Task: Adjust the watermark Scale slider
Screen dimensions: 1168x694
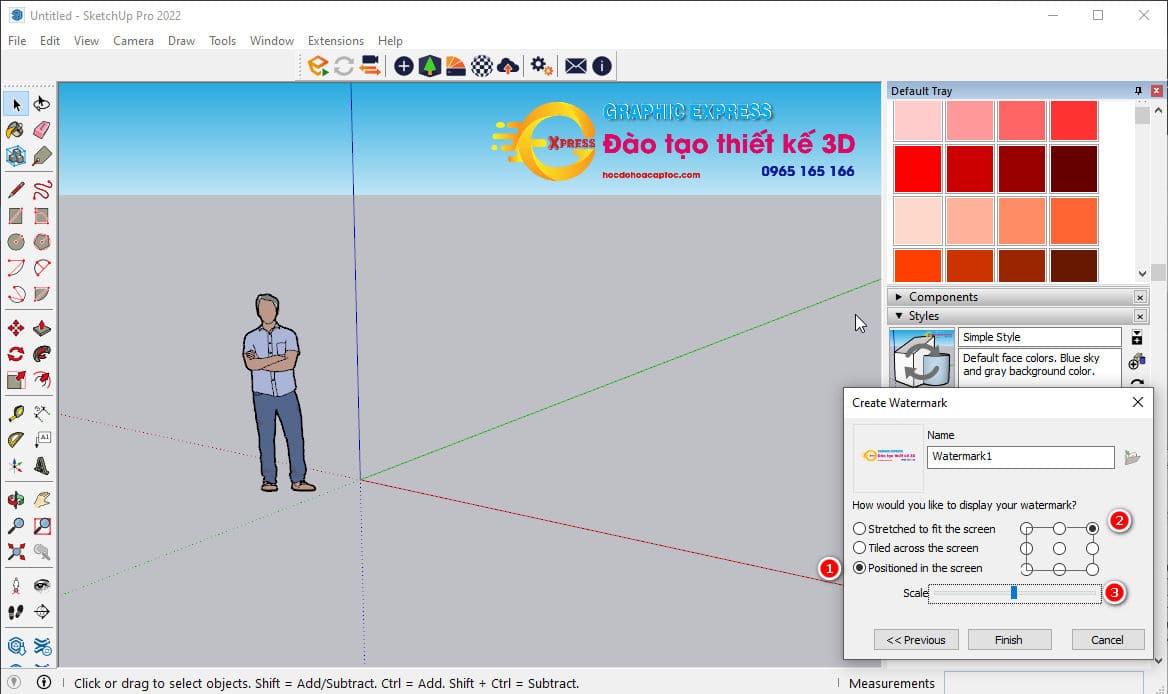Action: coord(1012,593)
